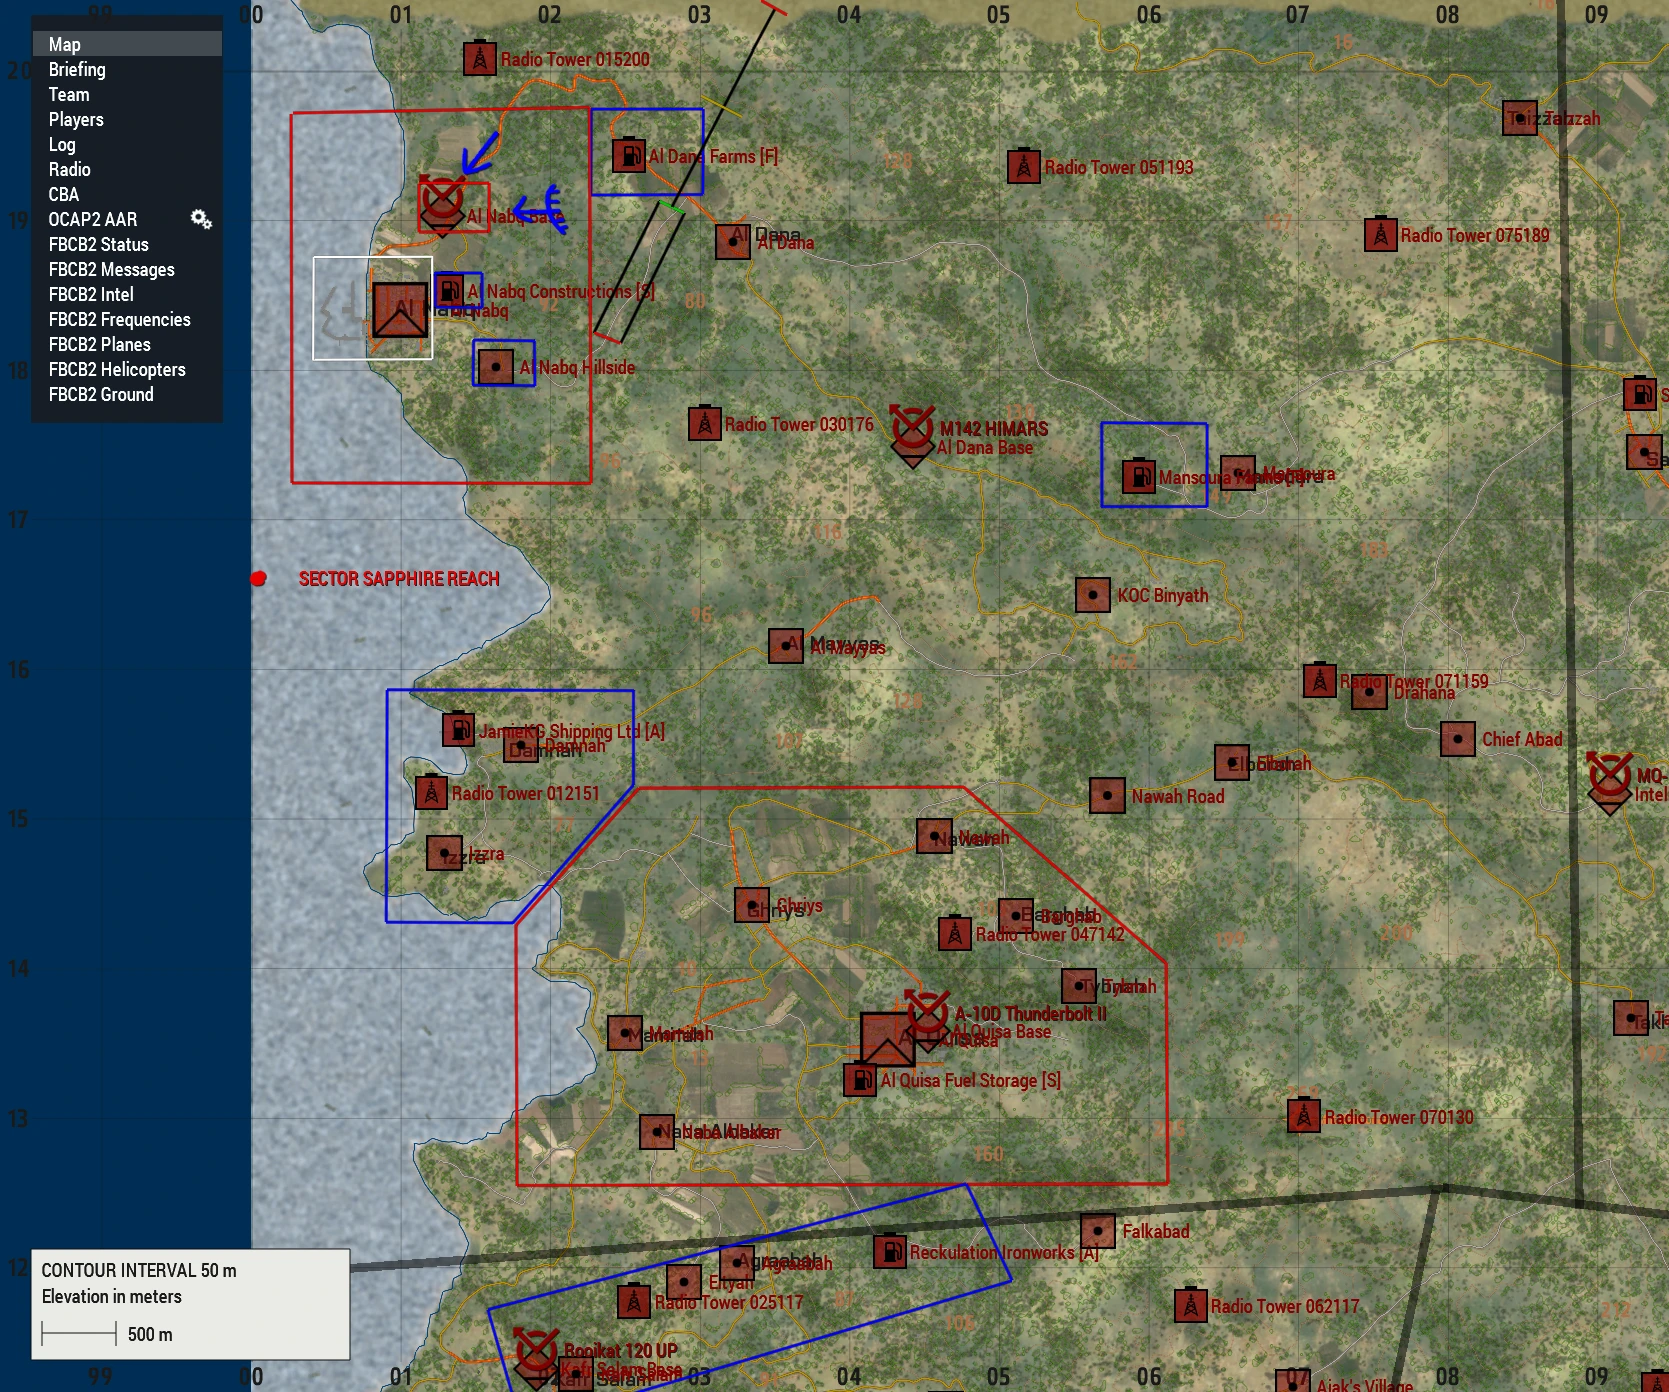
Task: Select the Al Dana Farms fuel icon
Action: click(629, 156)
